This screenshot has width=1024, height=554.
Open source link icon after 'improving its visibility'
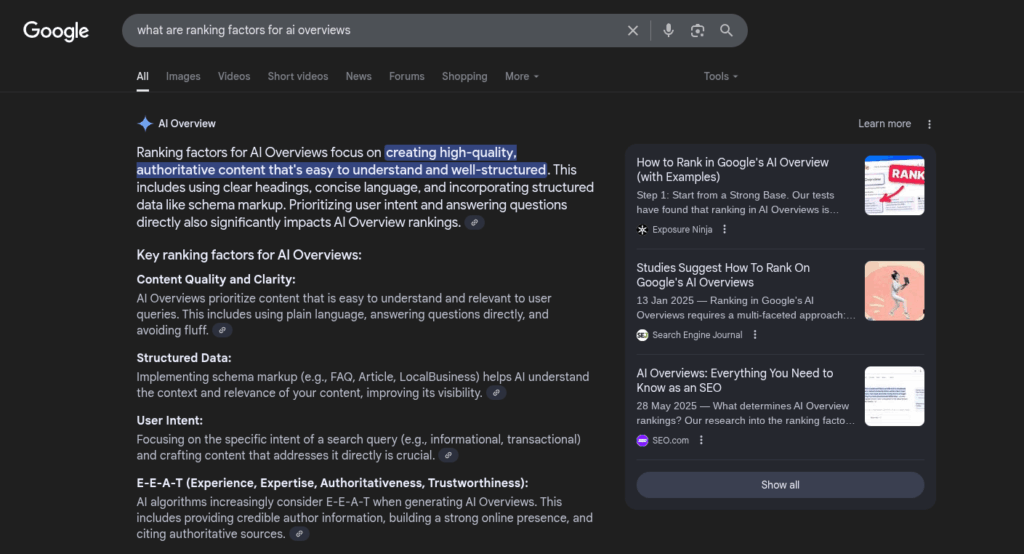[x=496, y=393]
